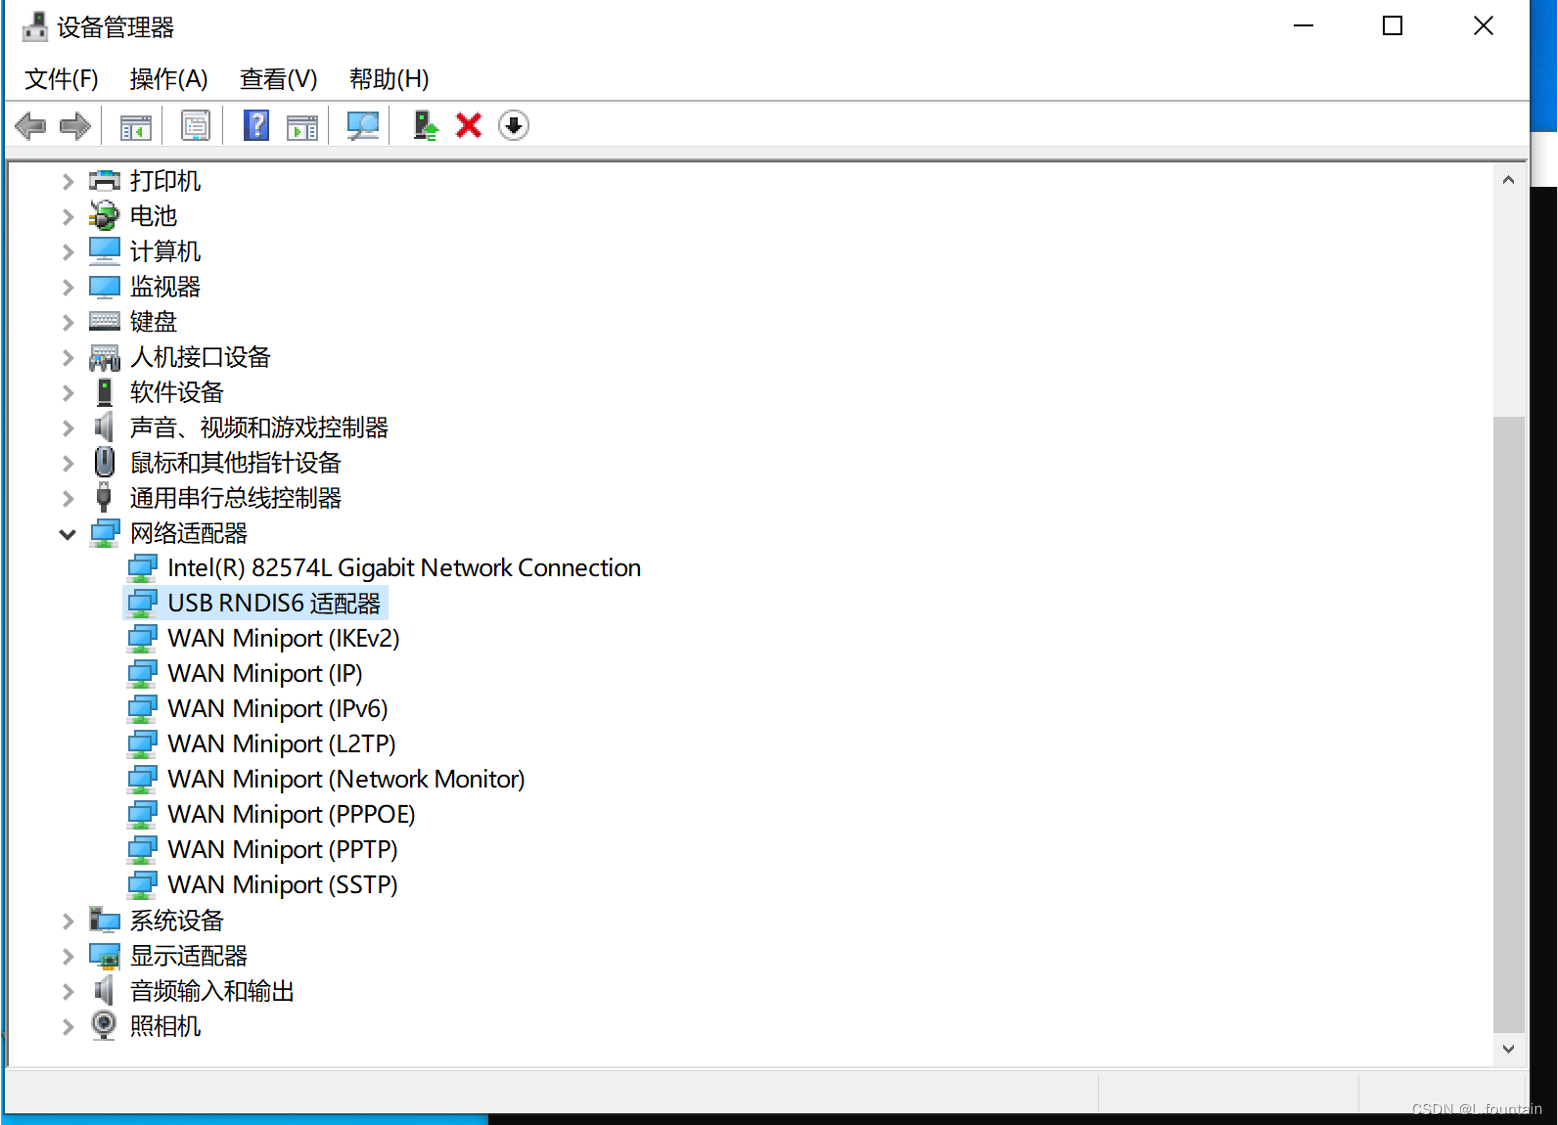
Task: Select WAN Miniport (Network Monitor)
Action: tap(346, 779)
